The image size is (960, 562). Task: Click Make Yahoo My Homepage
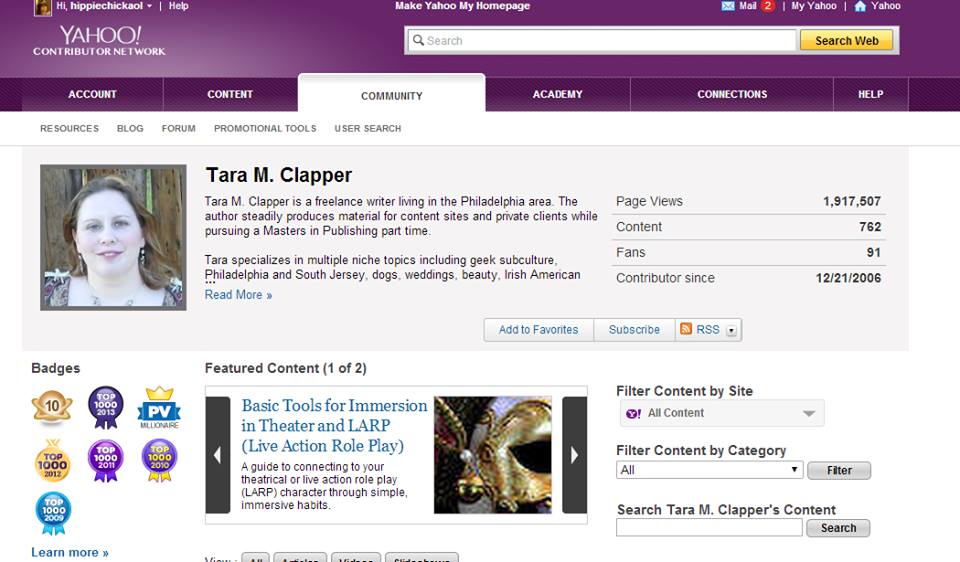tap(462, 6)
